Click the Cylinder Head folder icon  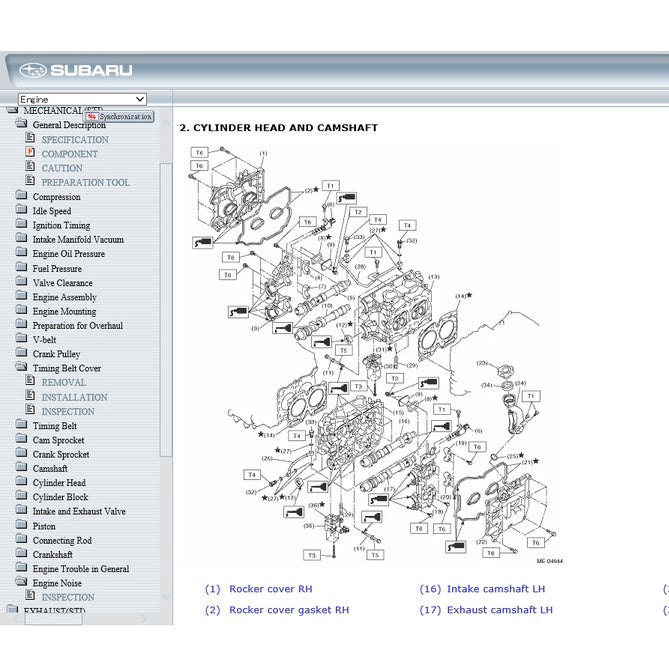21,482
